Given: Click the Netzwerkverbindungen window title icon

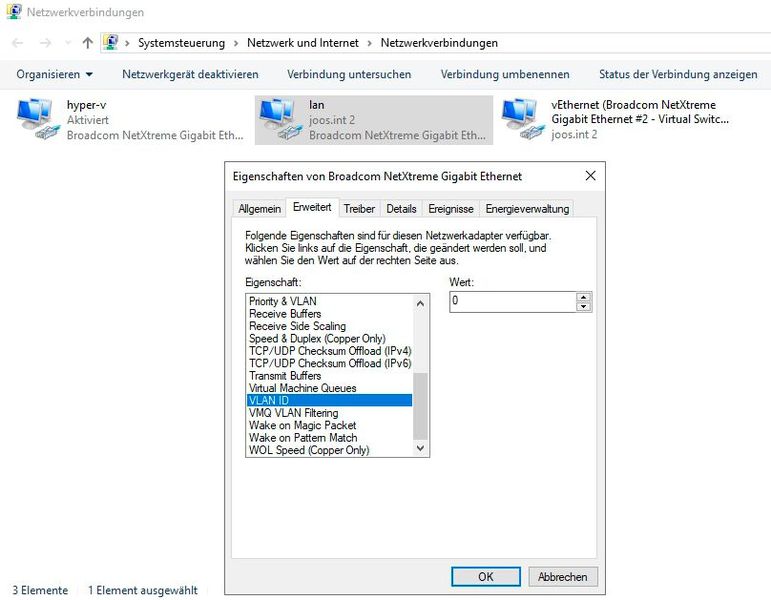Looking at the screenshot, I should 14,12.
